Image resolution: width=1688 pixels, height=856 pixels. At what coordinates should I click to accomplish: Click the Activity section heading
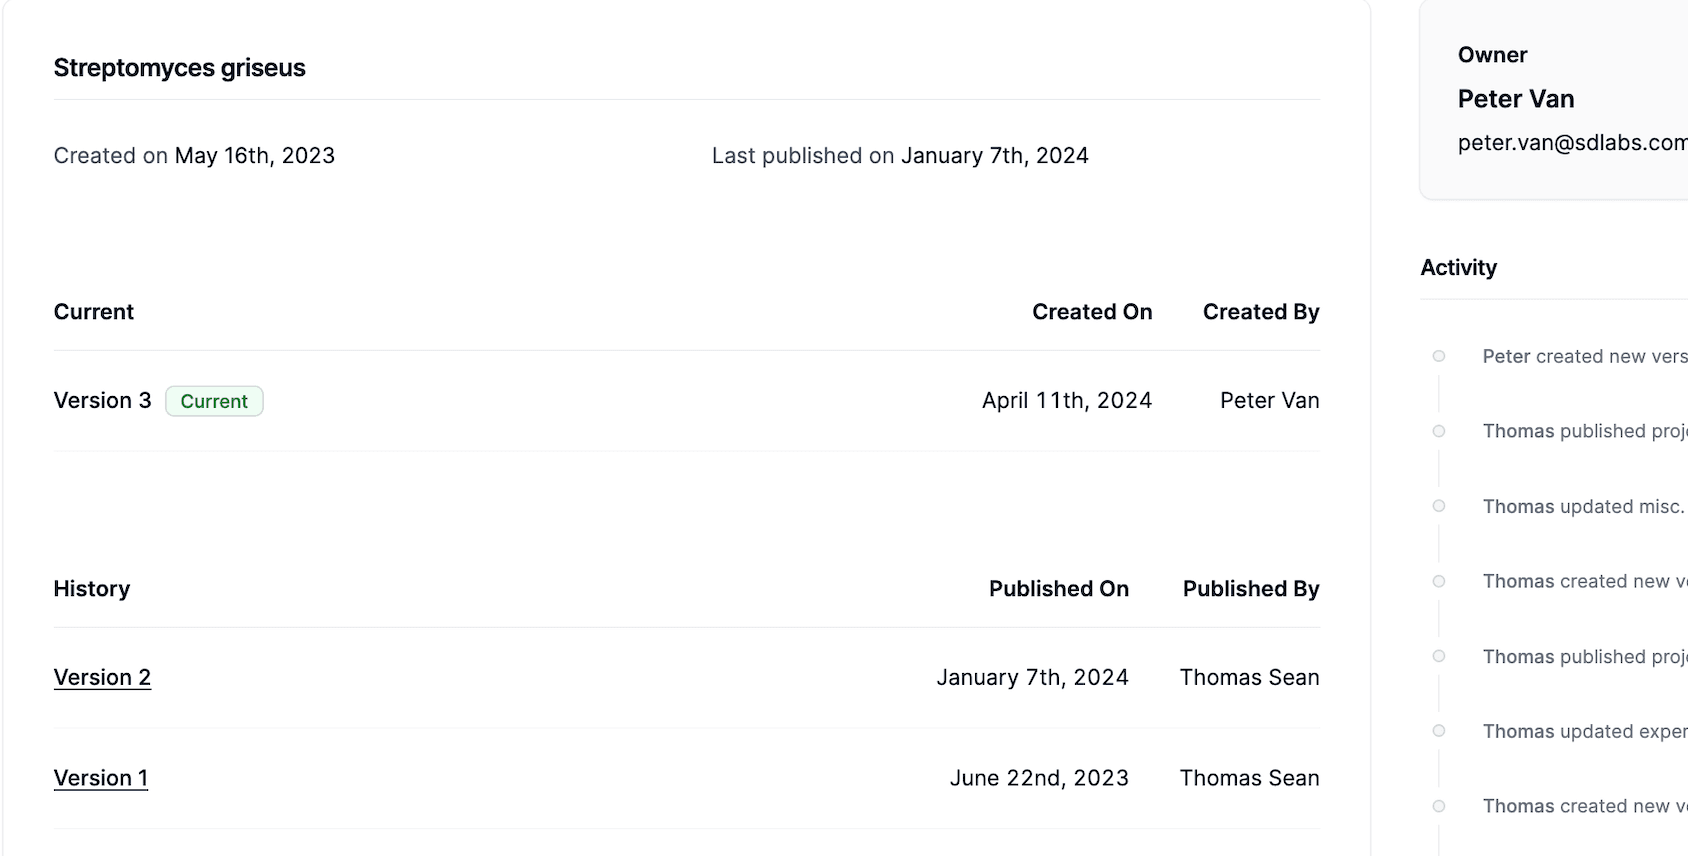coord(1459,267)
